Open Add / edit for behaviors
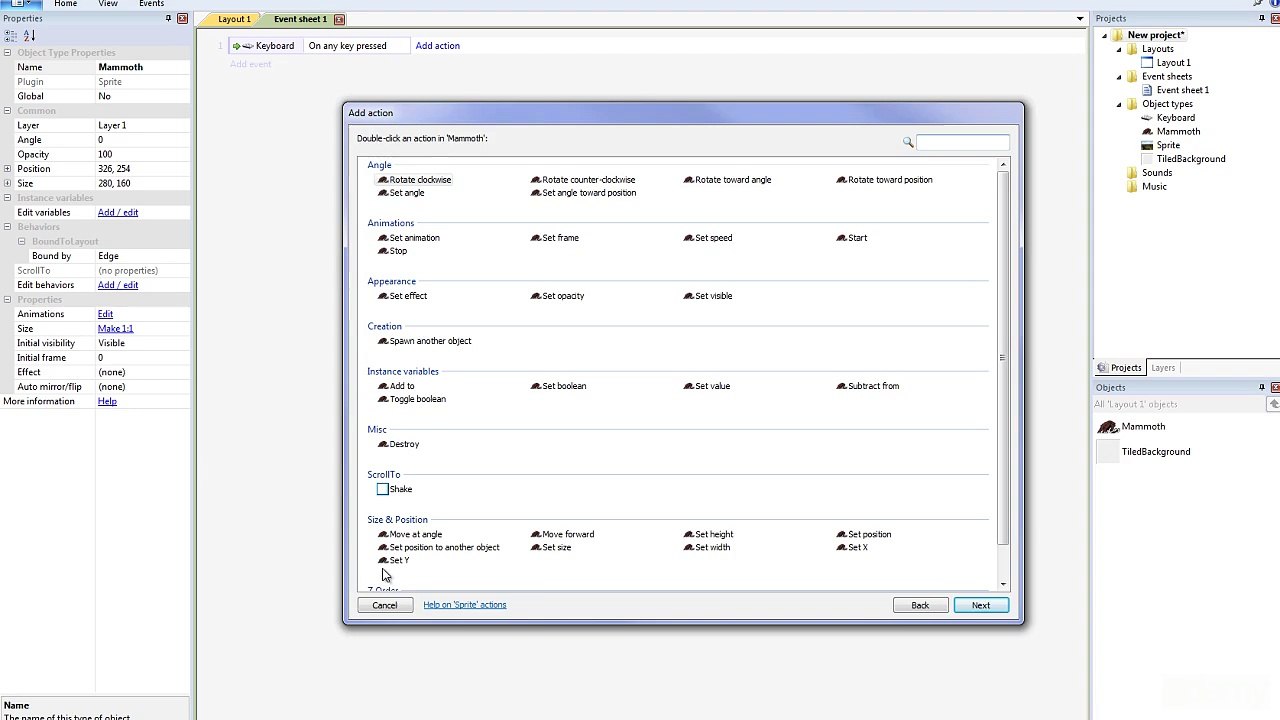Viewport: 1280px width, 720px height. point(118,285)
